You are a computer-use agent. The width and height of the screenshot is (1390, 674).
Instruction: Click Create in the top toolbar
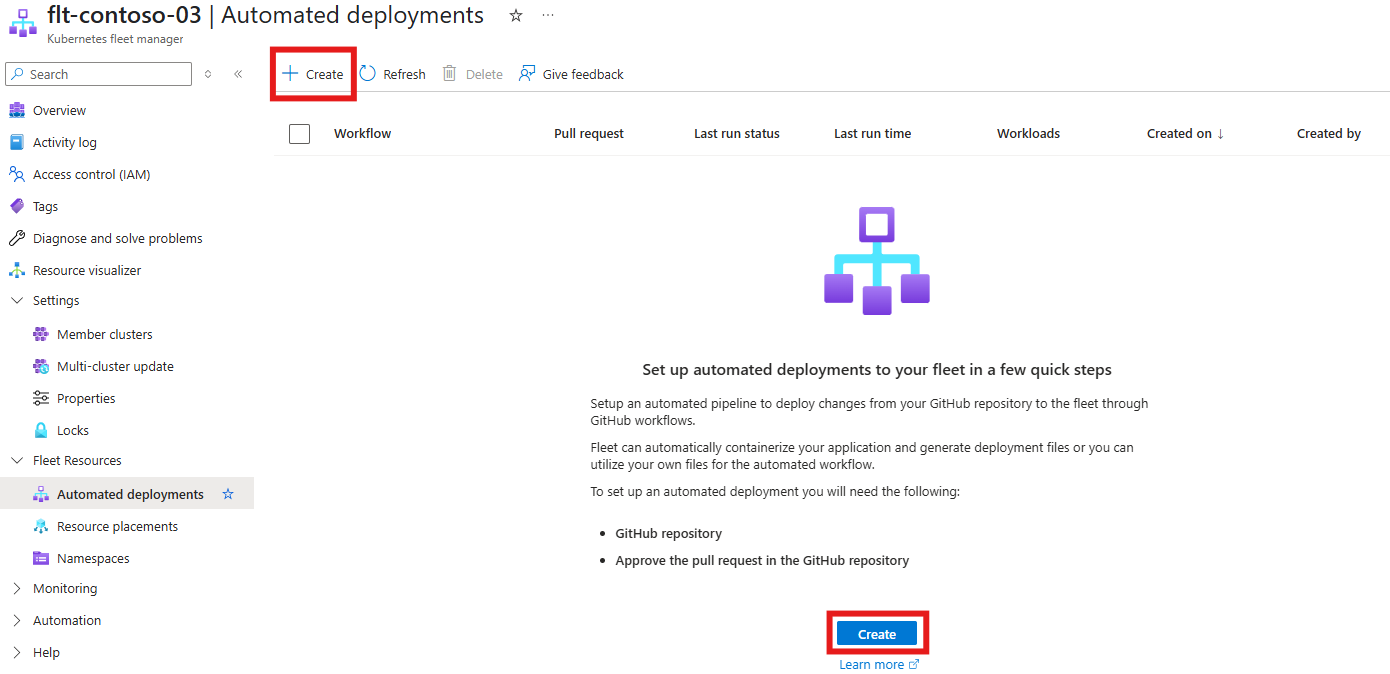(x=312, y=74)
